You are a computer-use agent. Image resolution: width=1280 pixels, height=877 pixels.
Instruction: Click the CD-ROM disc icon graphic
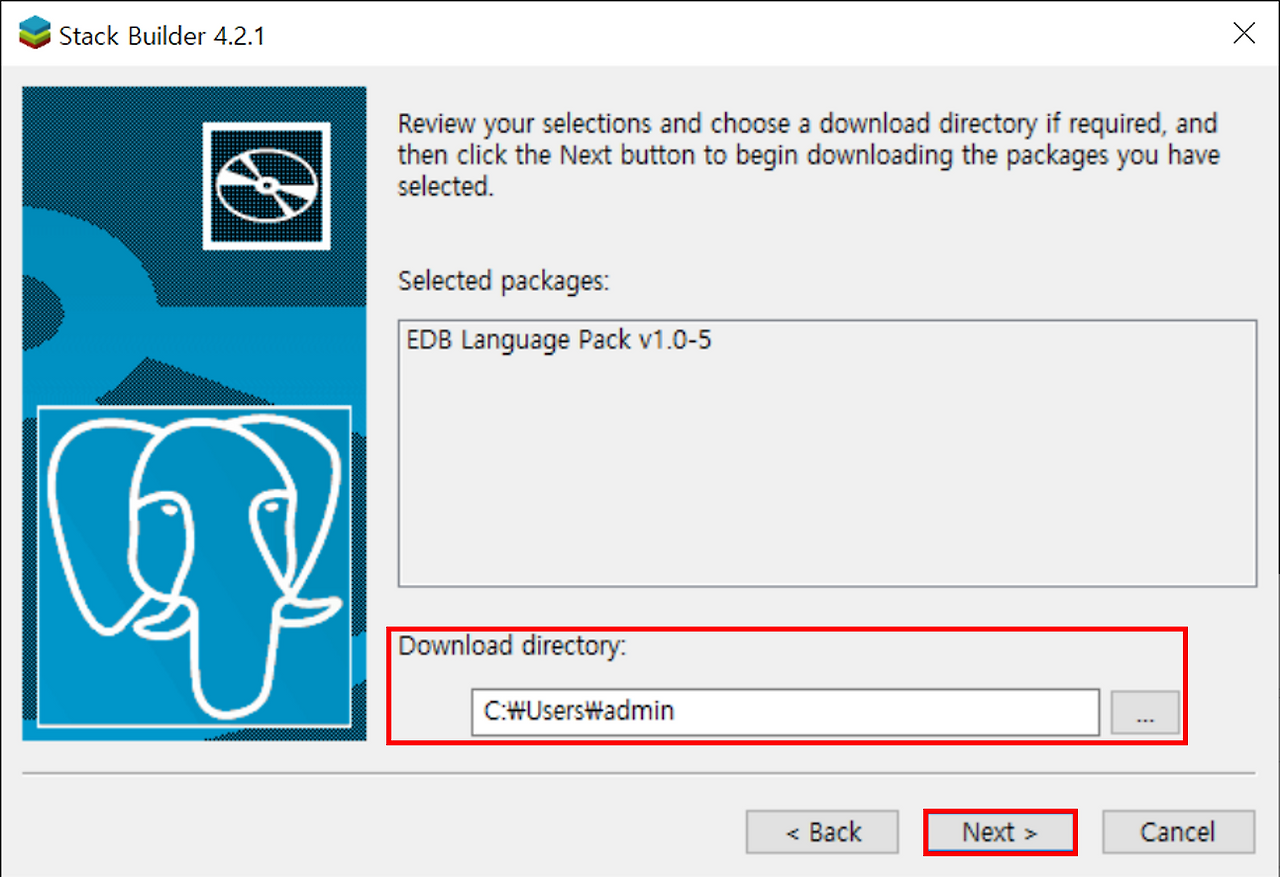click(265, 185)
